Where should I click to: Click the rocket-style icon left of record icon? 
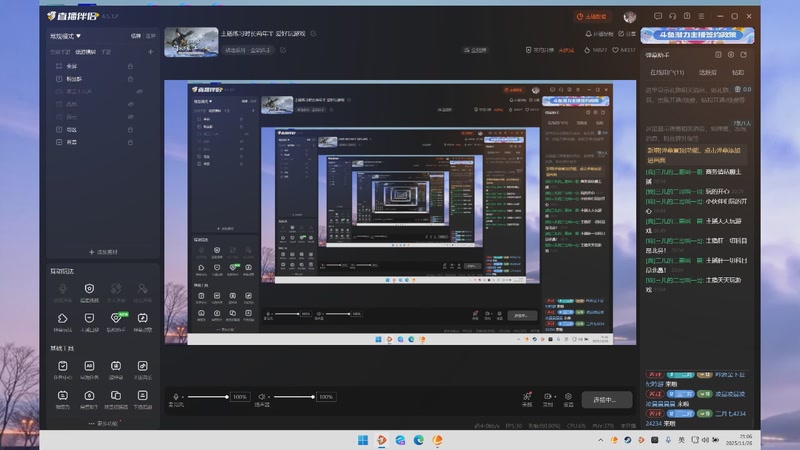(x=527, y=396)
